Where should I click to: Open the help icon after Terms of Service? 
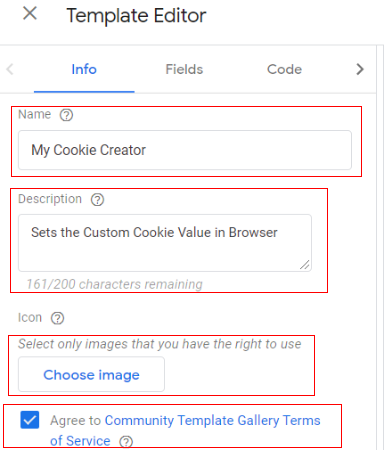[x=126, y=442]
